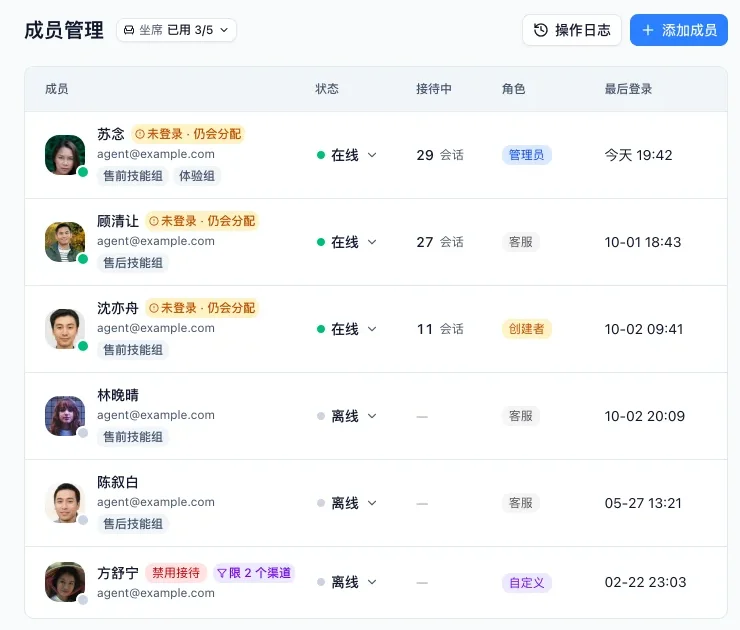Click 方舒宁's 自定义 role tag

pos(527,583)
